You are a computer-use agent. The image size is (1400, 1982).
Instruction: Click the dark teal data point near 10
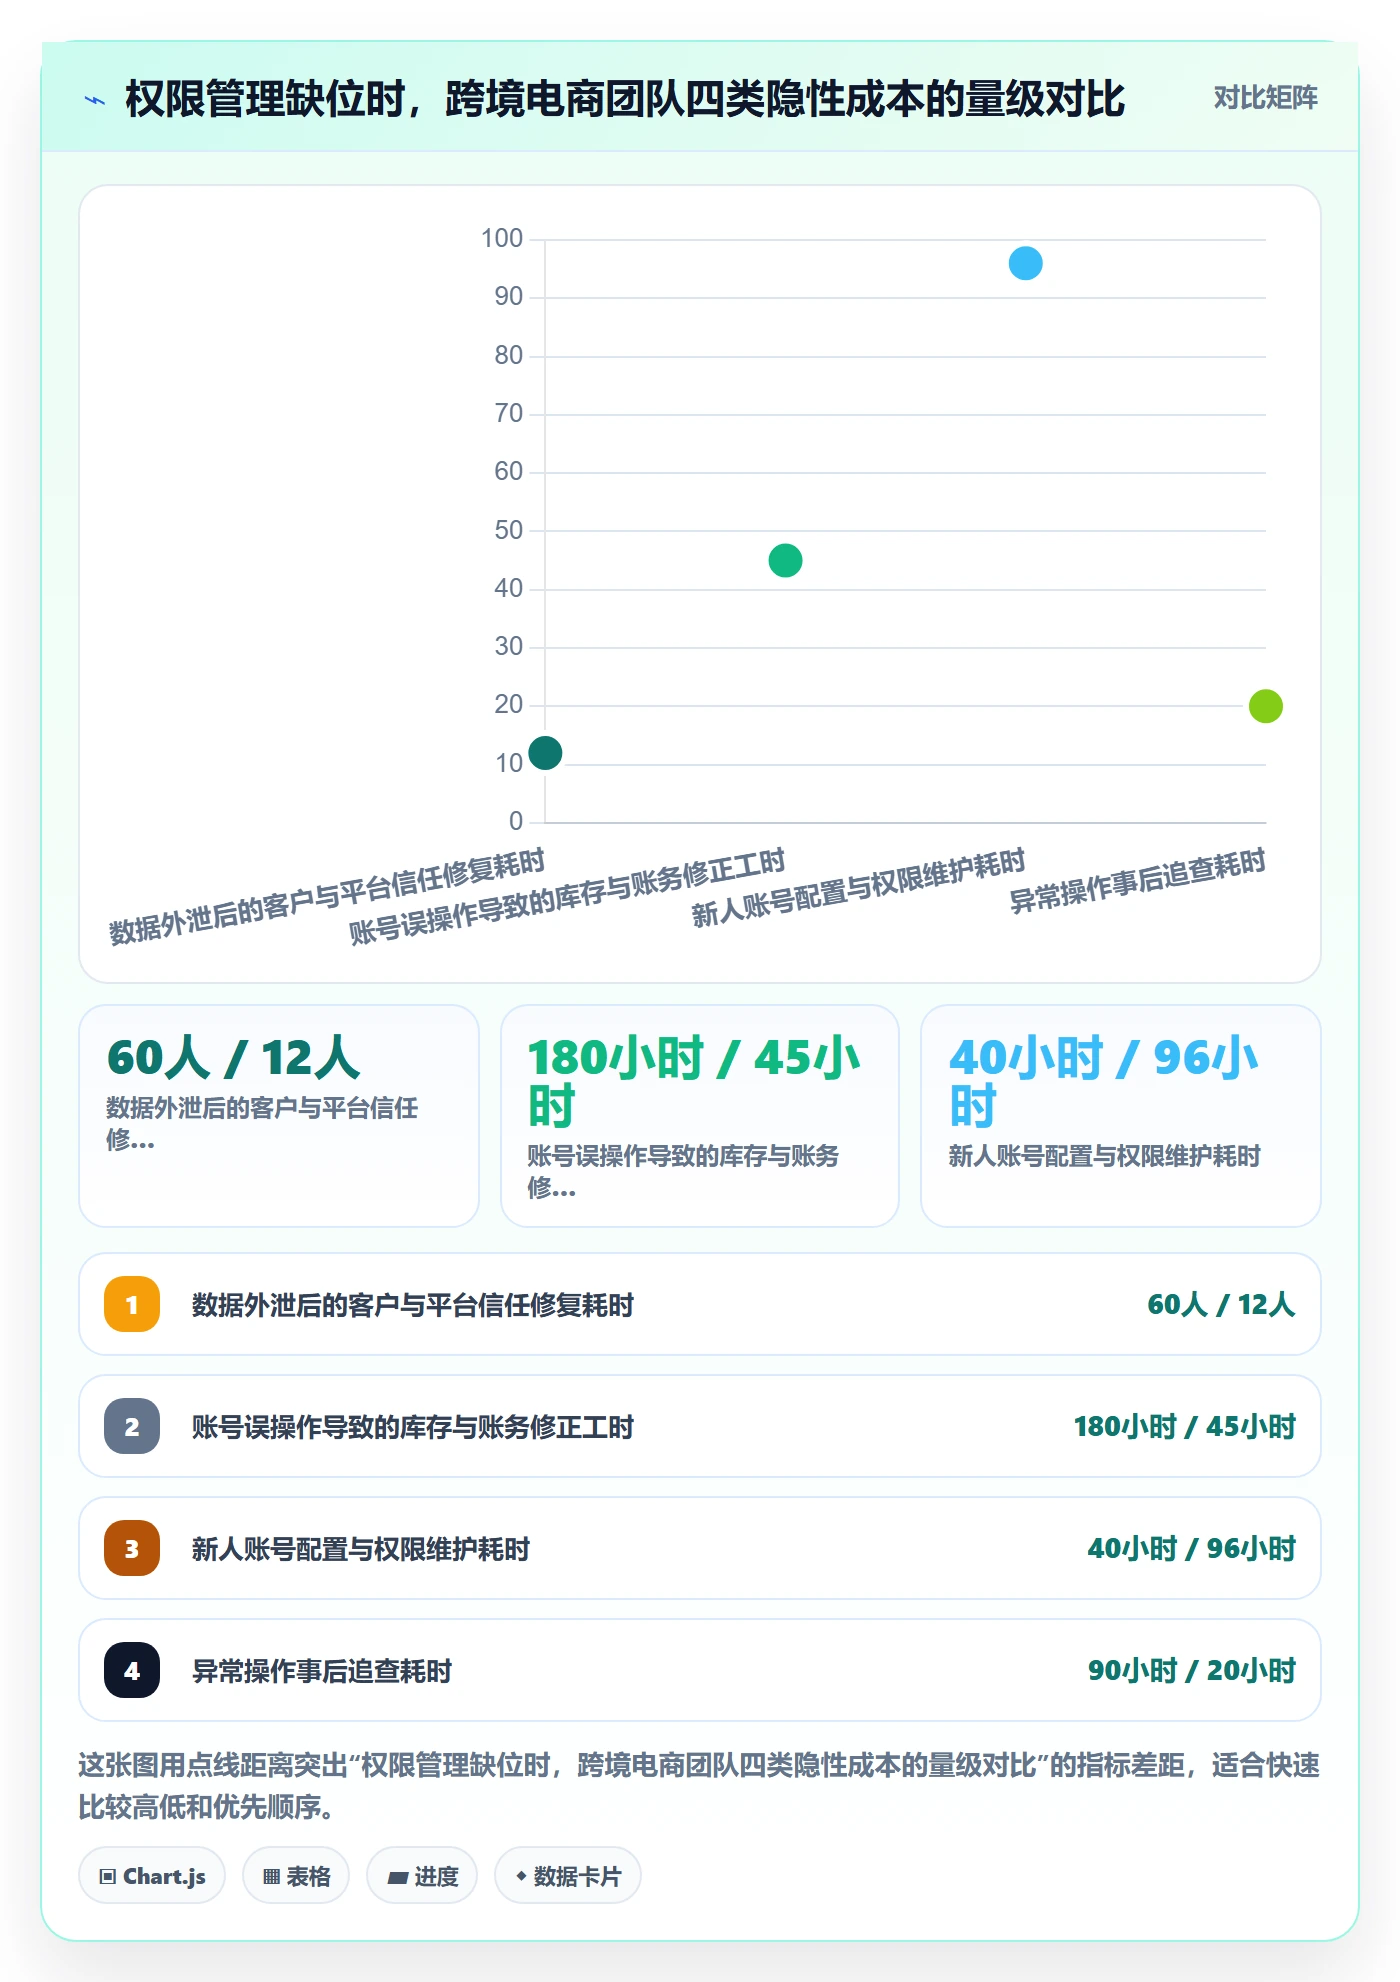pyautogui.click(x=545, y=753)
